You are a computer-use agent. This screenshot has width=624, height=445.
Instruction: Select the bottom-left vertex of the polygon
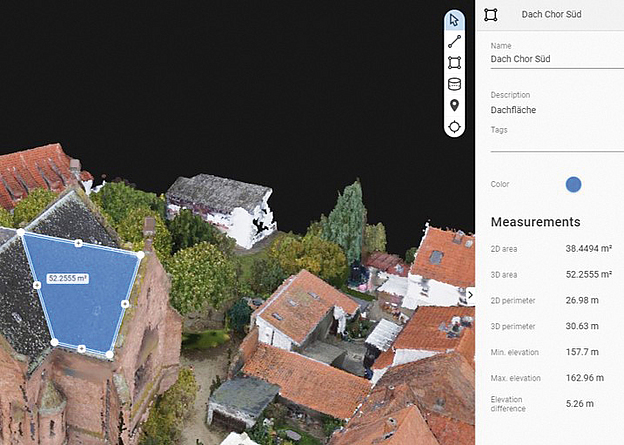[x=54, y=342]
